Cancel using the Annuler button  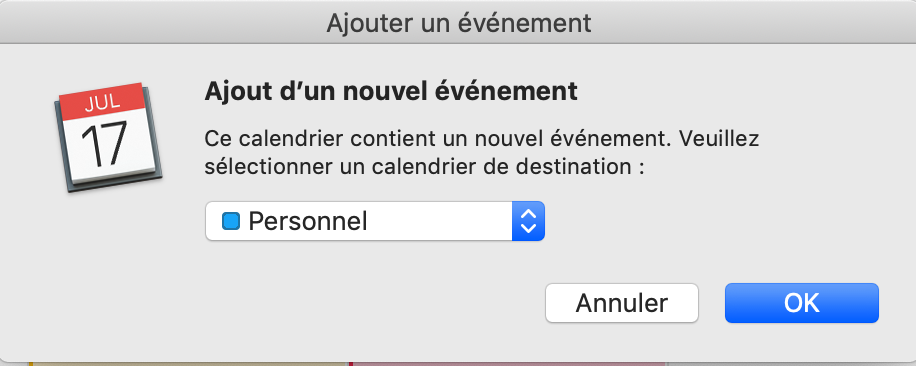pos(622,303)
